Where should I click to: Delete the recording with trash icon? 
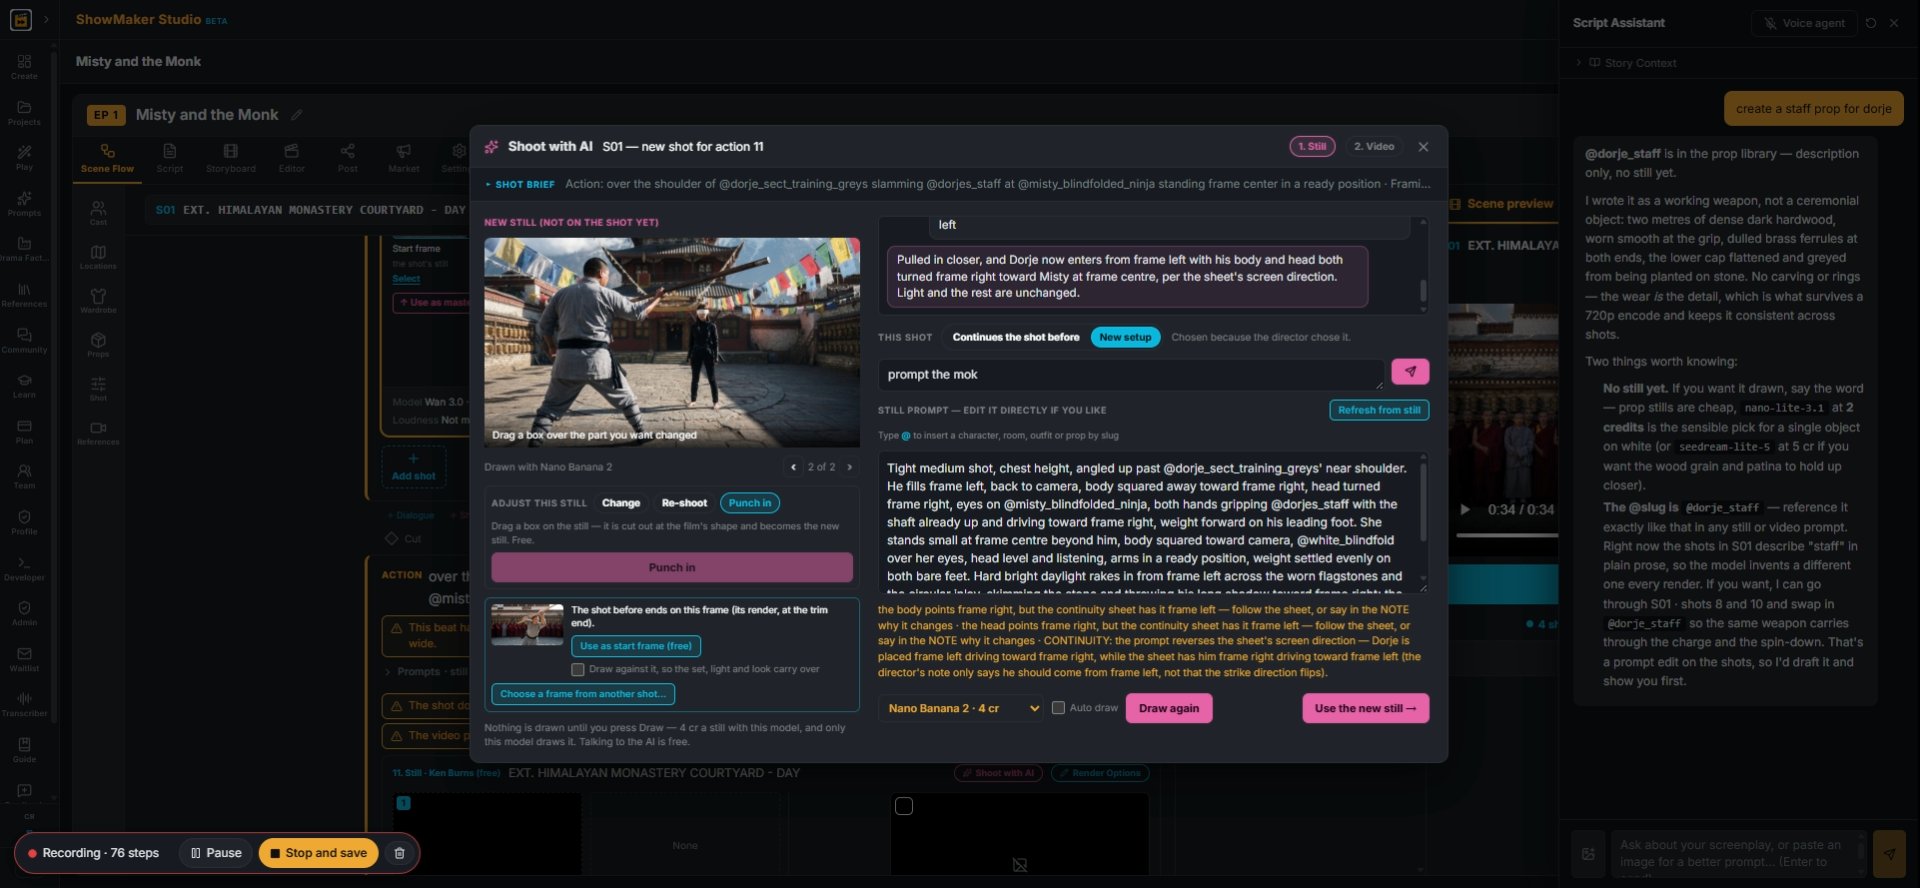pos(399,853)
